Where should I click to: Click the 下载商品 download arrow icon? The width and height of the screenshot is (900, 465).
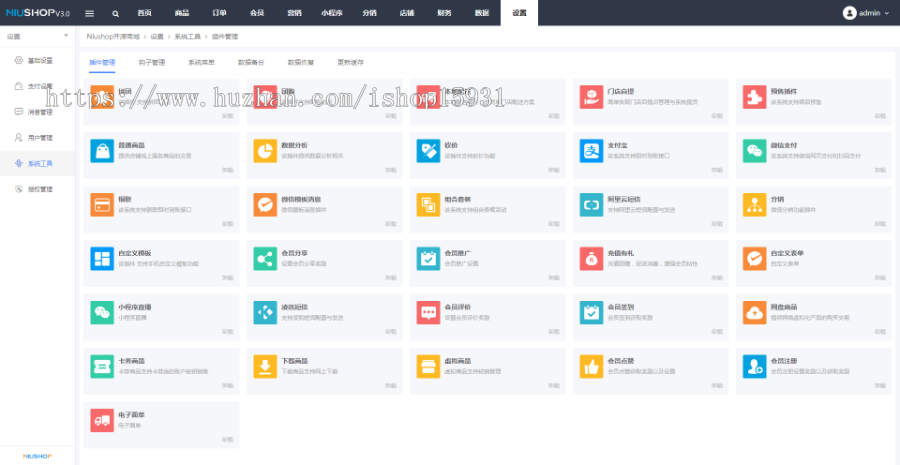pos(264,366)
